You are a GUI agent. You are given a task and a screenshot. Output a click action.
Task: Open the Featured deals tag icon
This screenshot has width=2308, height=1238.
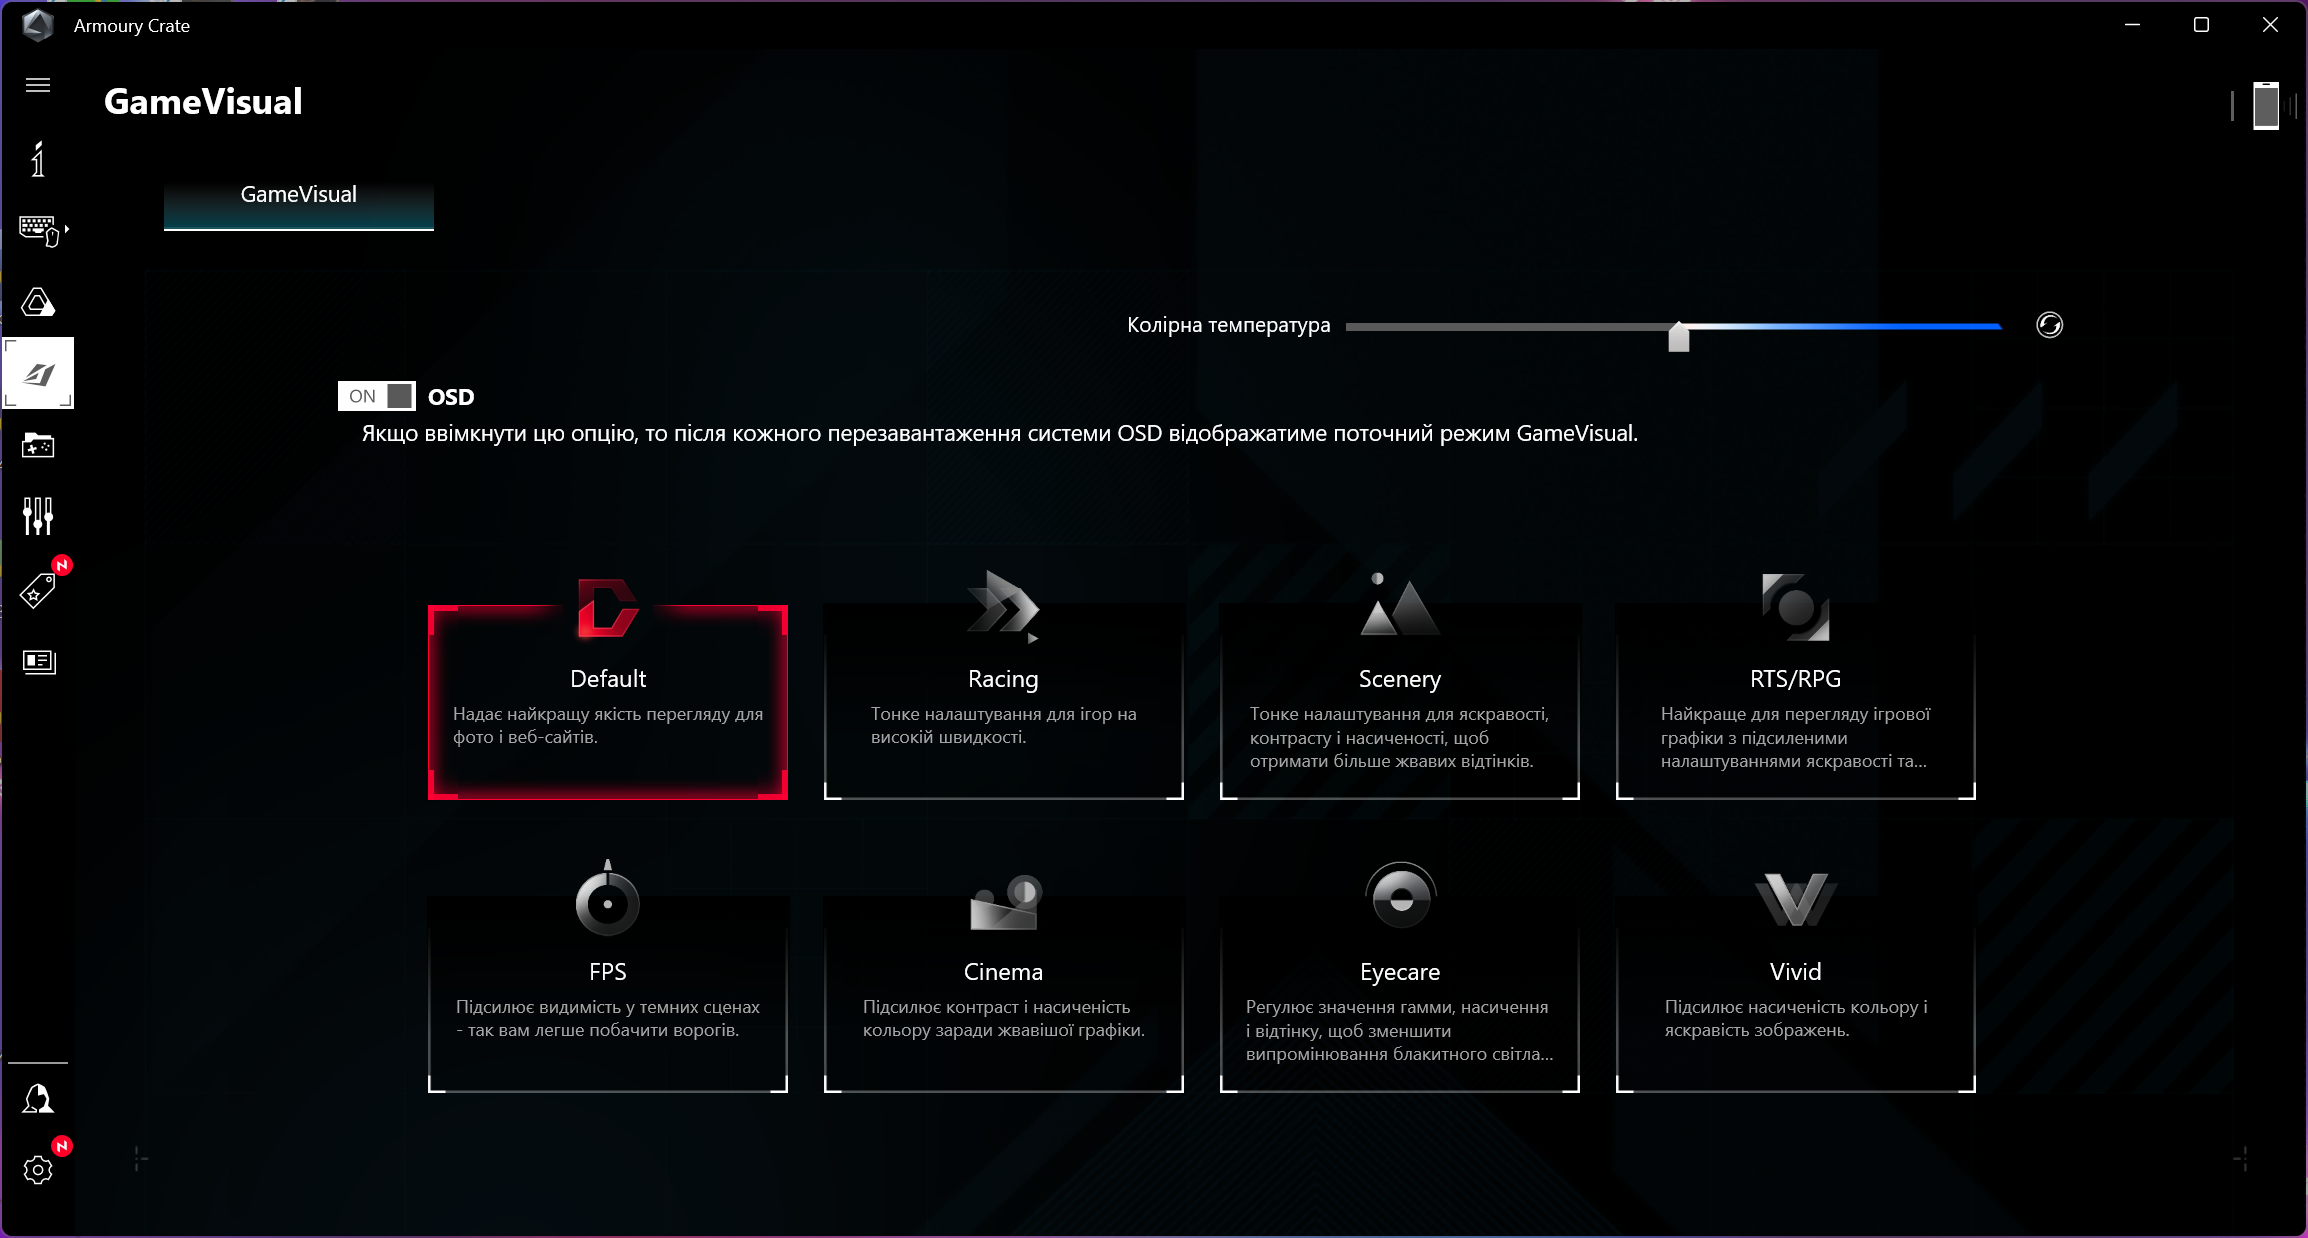[38, 590]
